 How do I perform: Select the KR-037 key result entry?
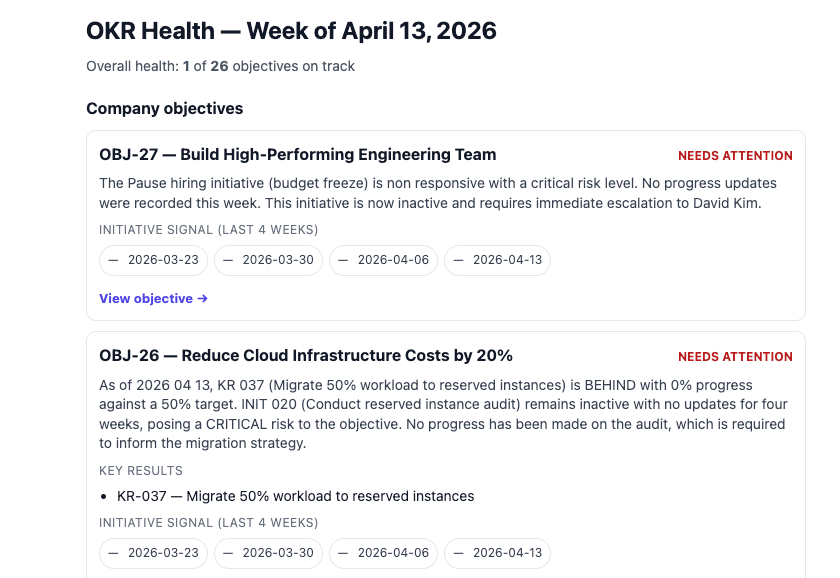(x=293, y=495)
